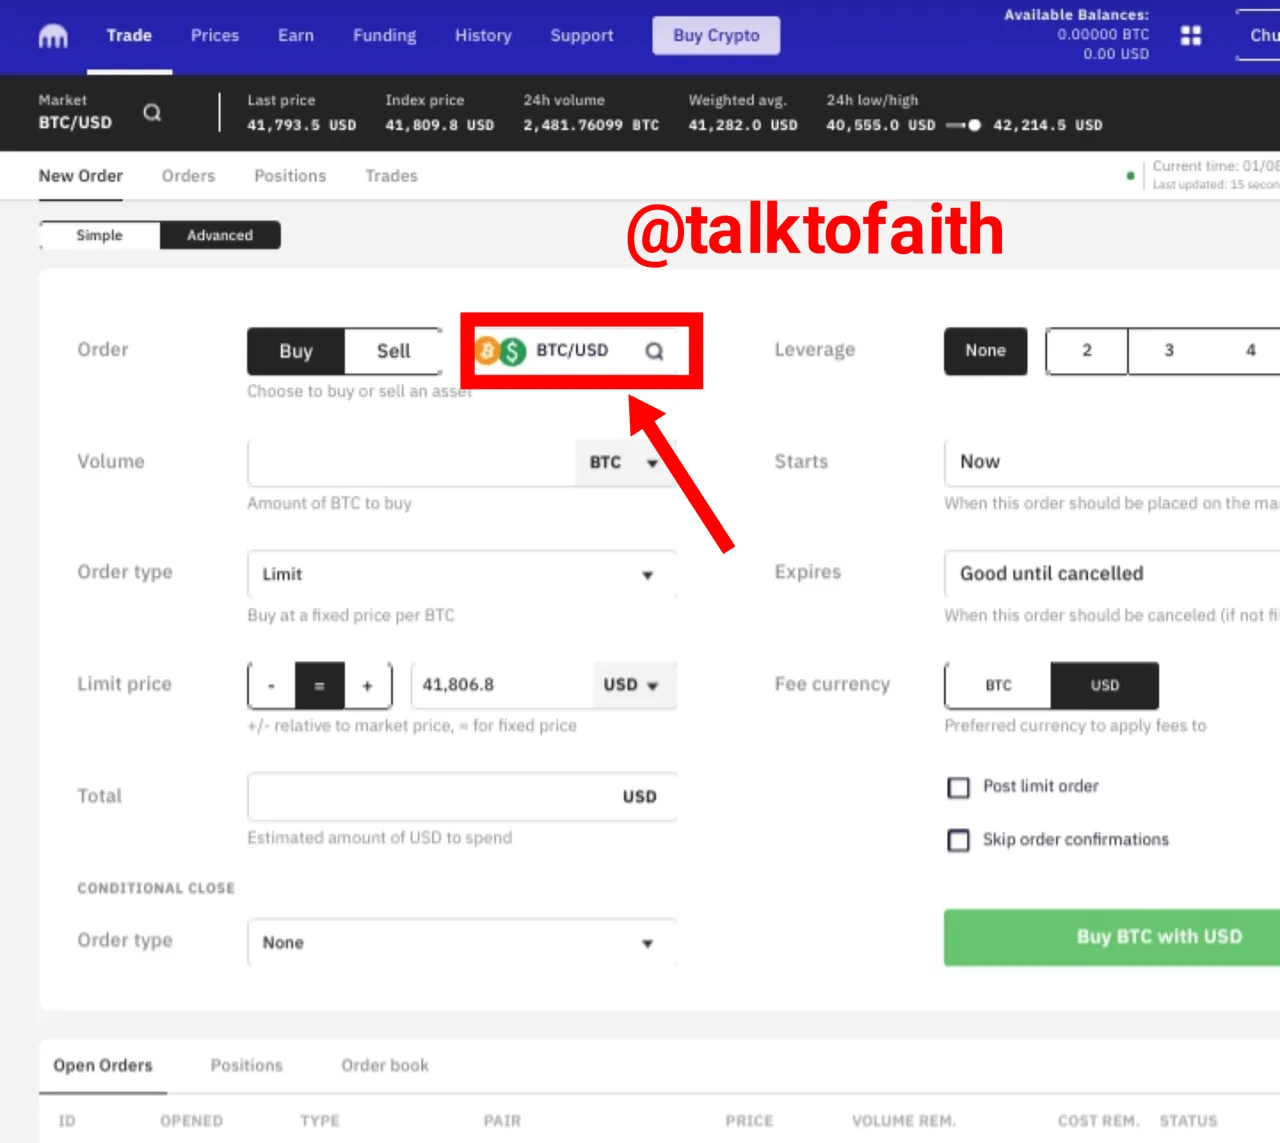
Task: Click the 24h volume value 2,481.76099 BTC
Action: pos(591,125)
